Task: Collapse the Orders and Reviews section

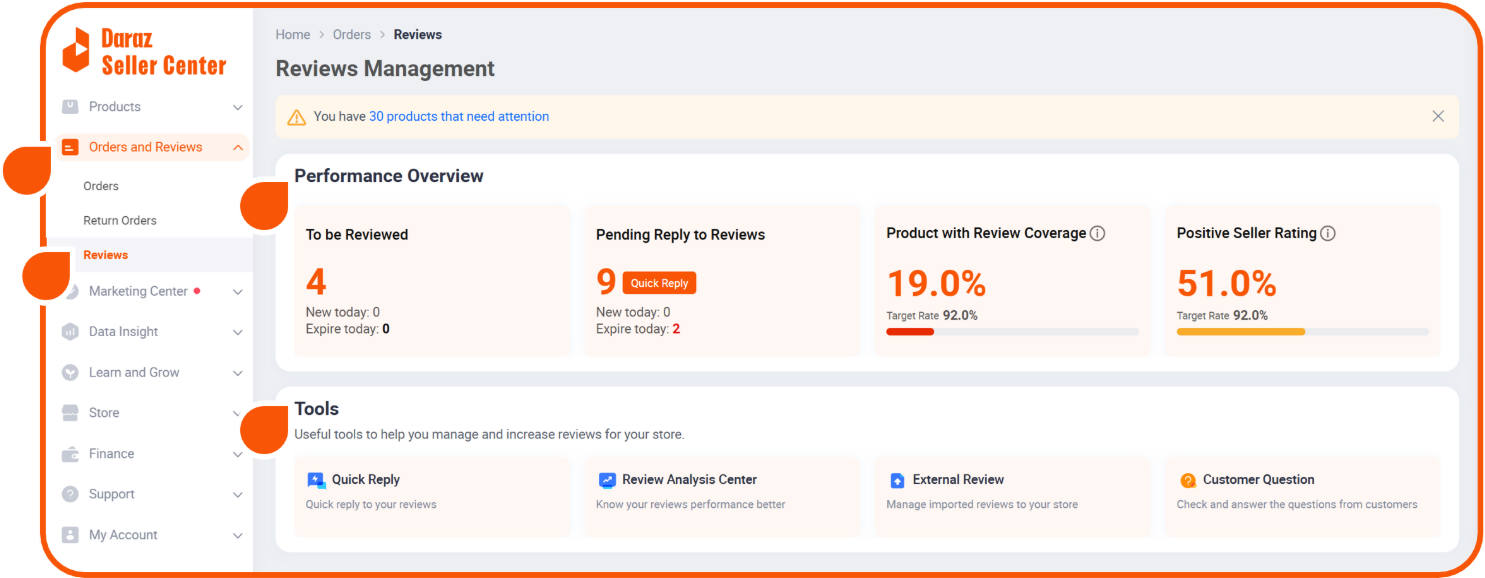Action: [238, 148]
